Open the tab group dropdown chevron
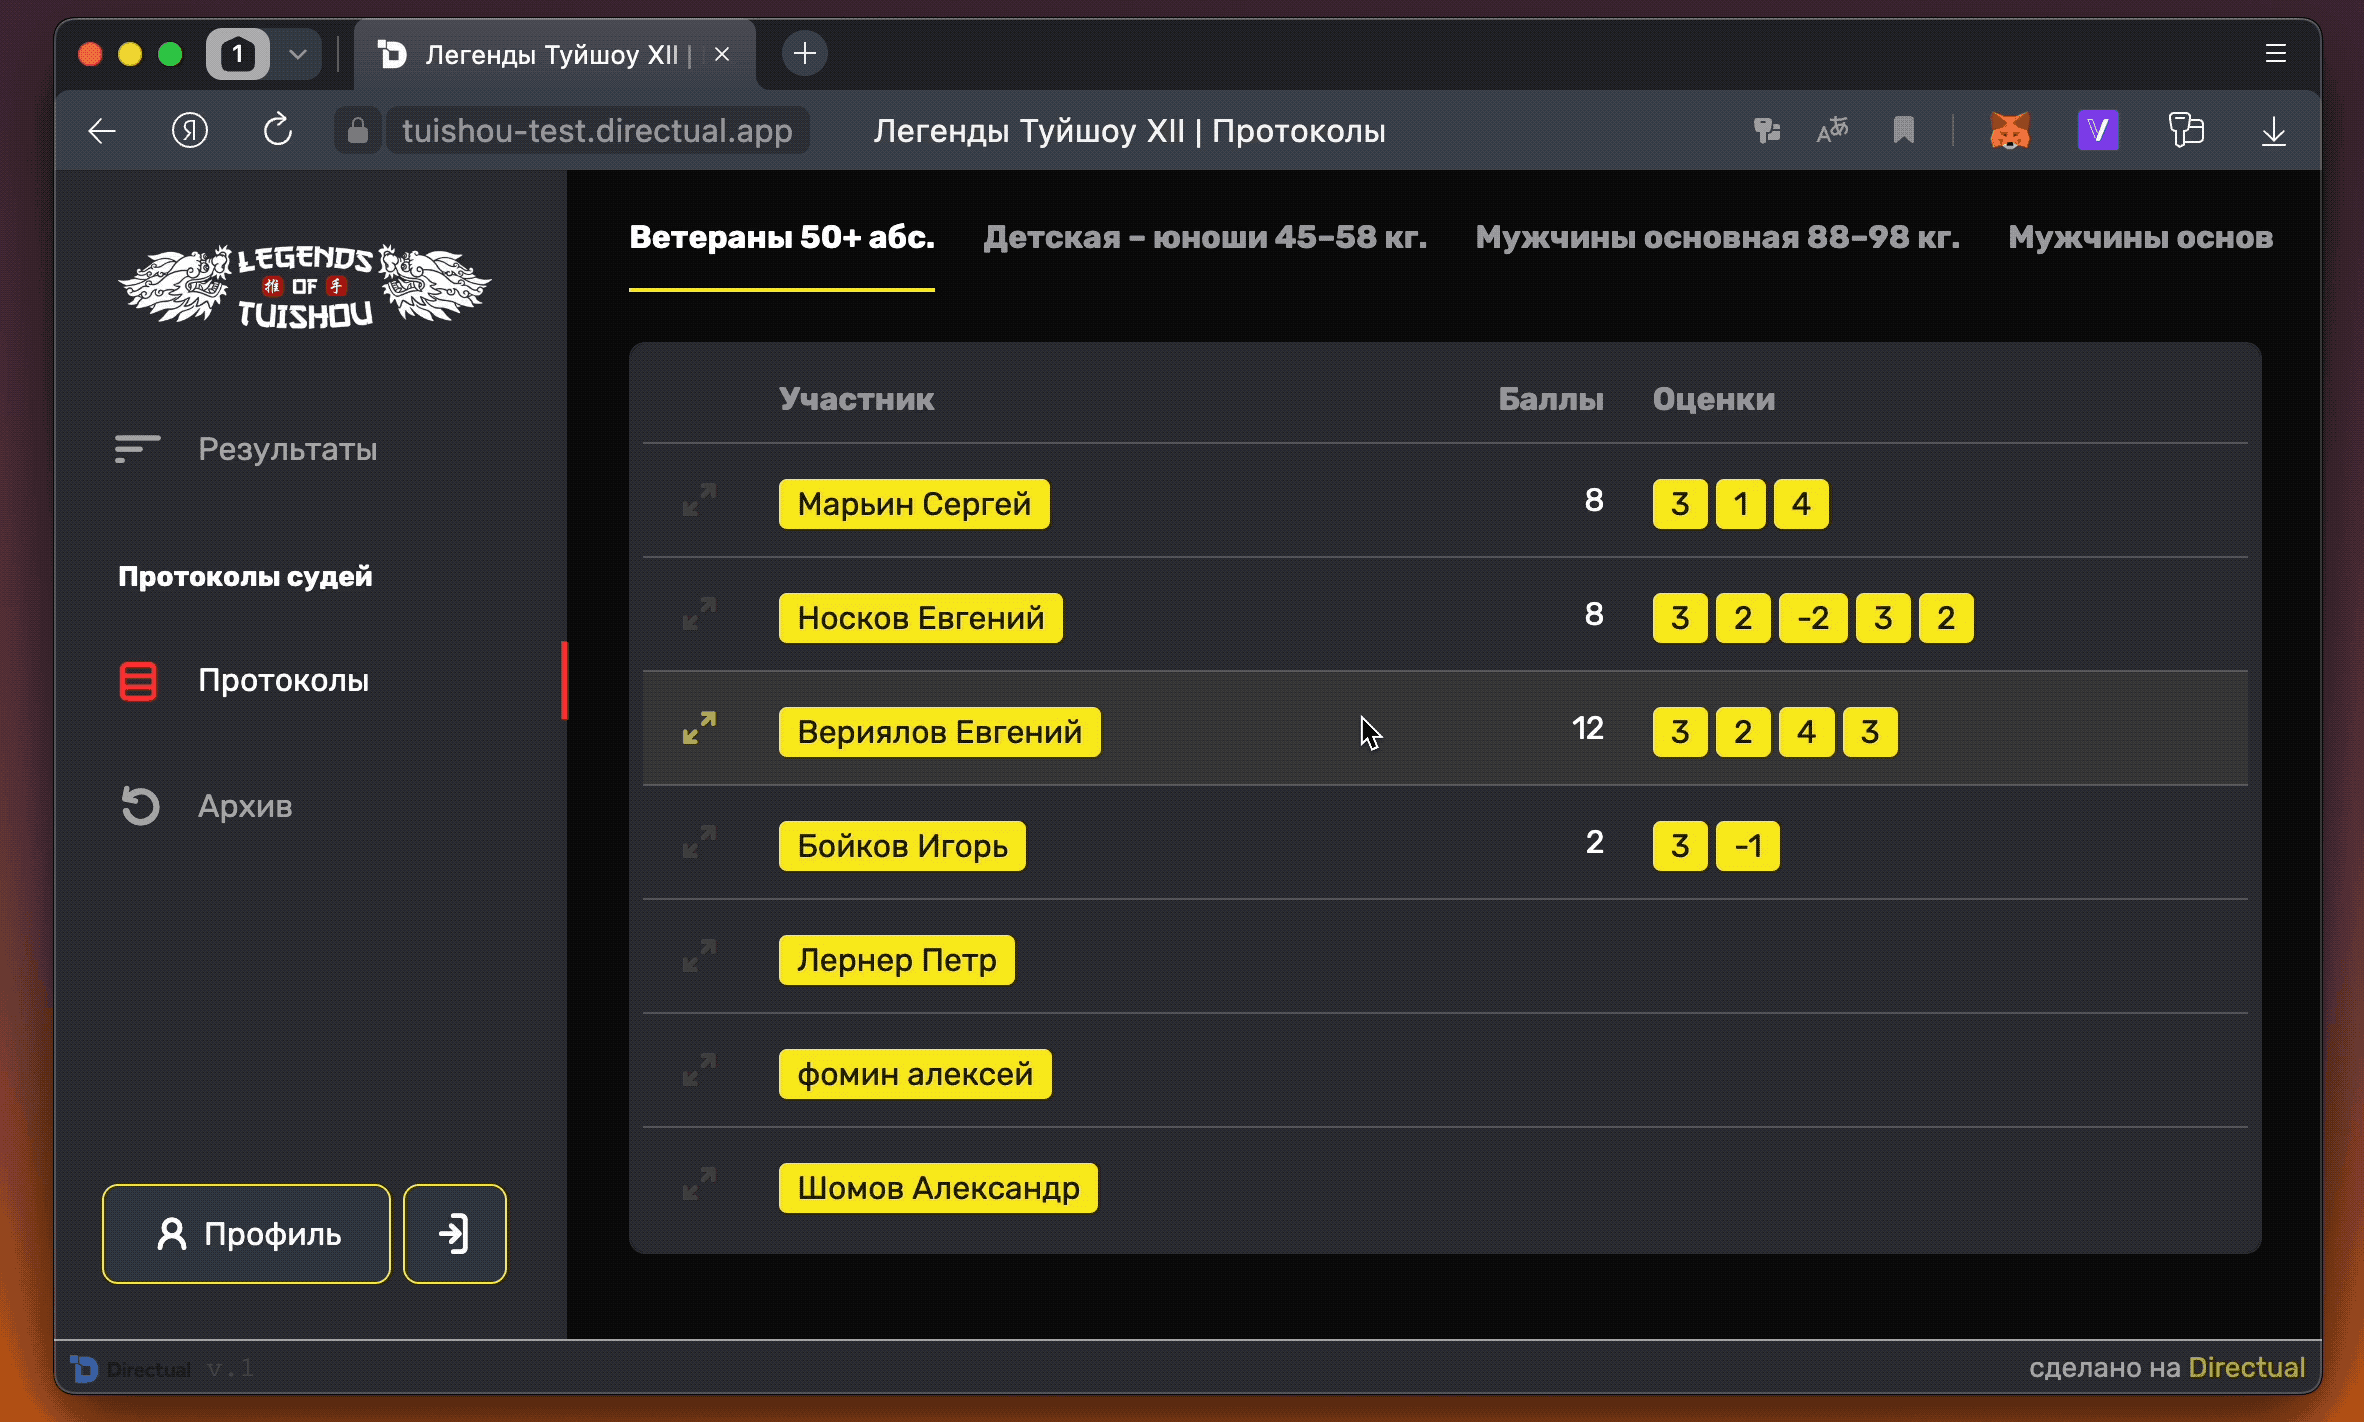The height and width of the screenshot is (1422, 2364). [x=297, y=54]
